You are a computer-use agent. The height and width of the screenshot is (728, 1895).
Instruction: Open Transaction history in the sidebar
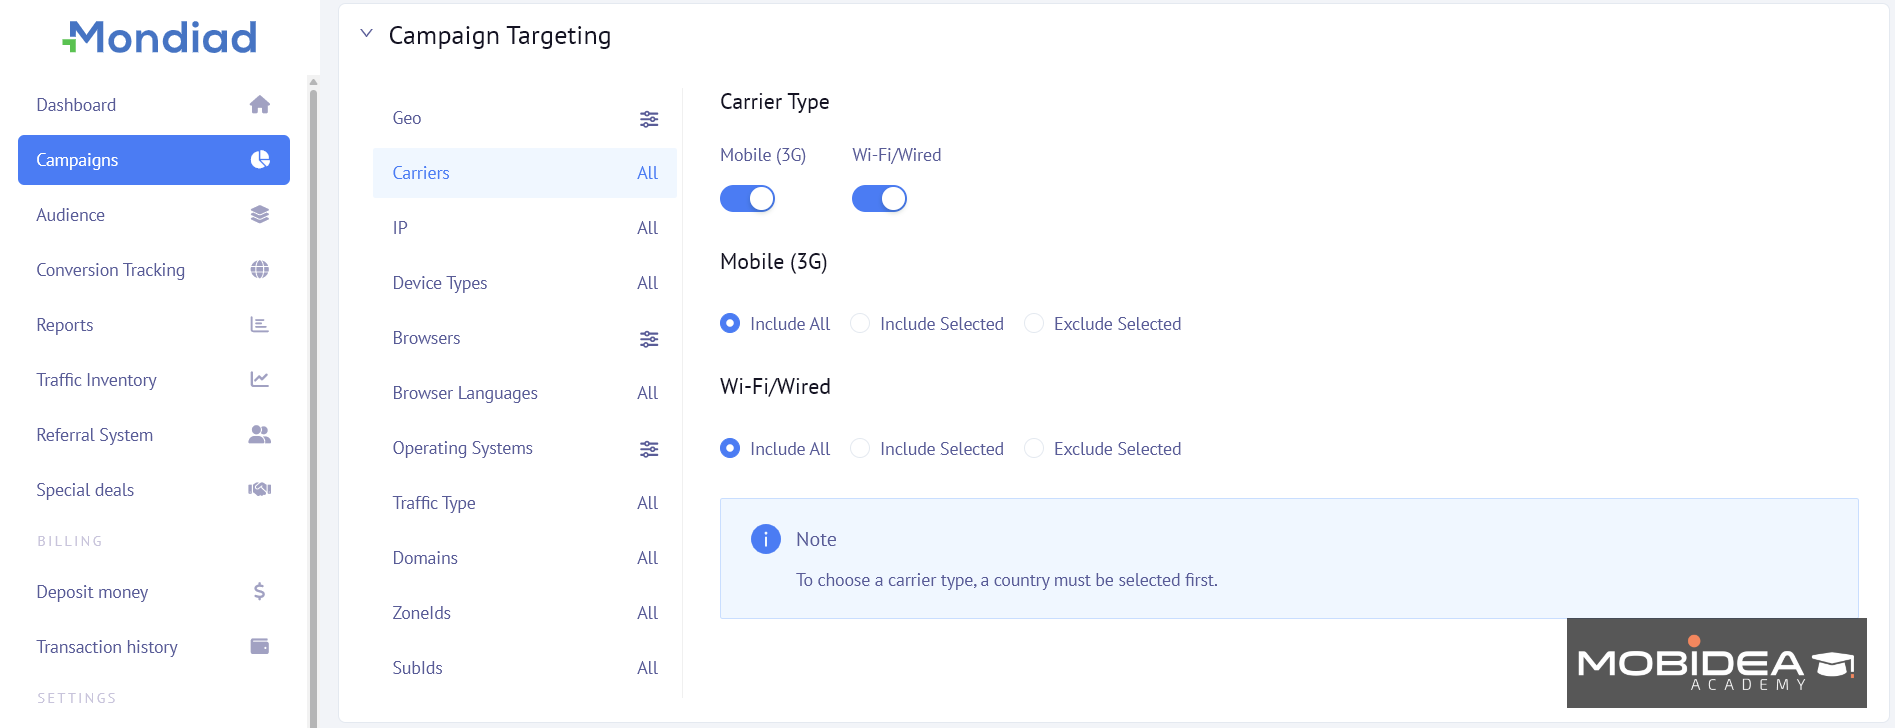click(x=154, y=647)
